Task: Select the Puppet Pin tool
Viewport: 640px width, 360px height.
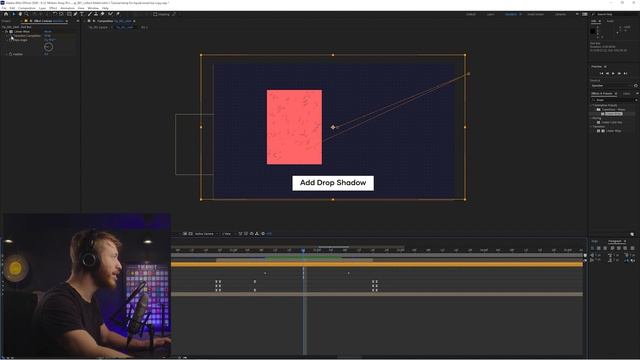Action: [118, 14]
